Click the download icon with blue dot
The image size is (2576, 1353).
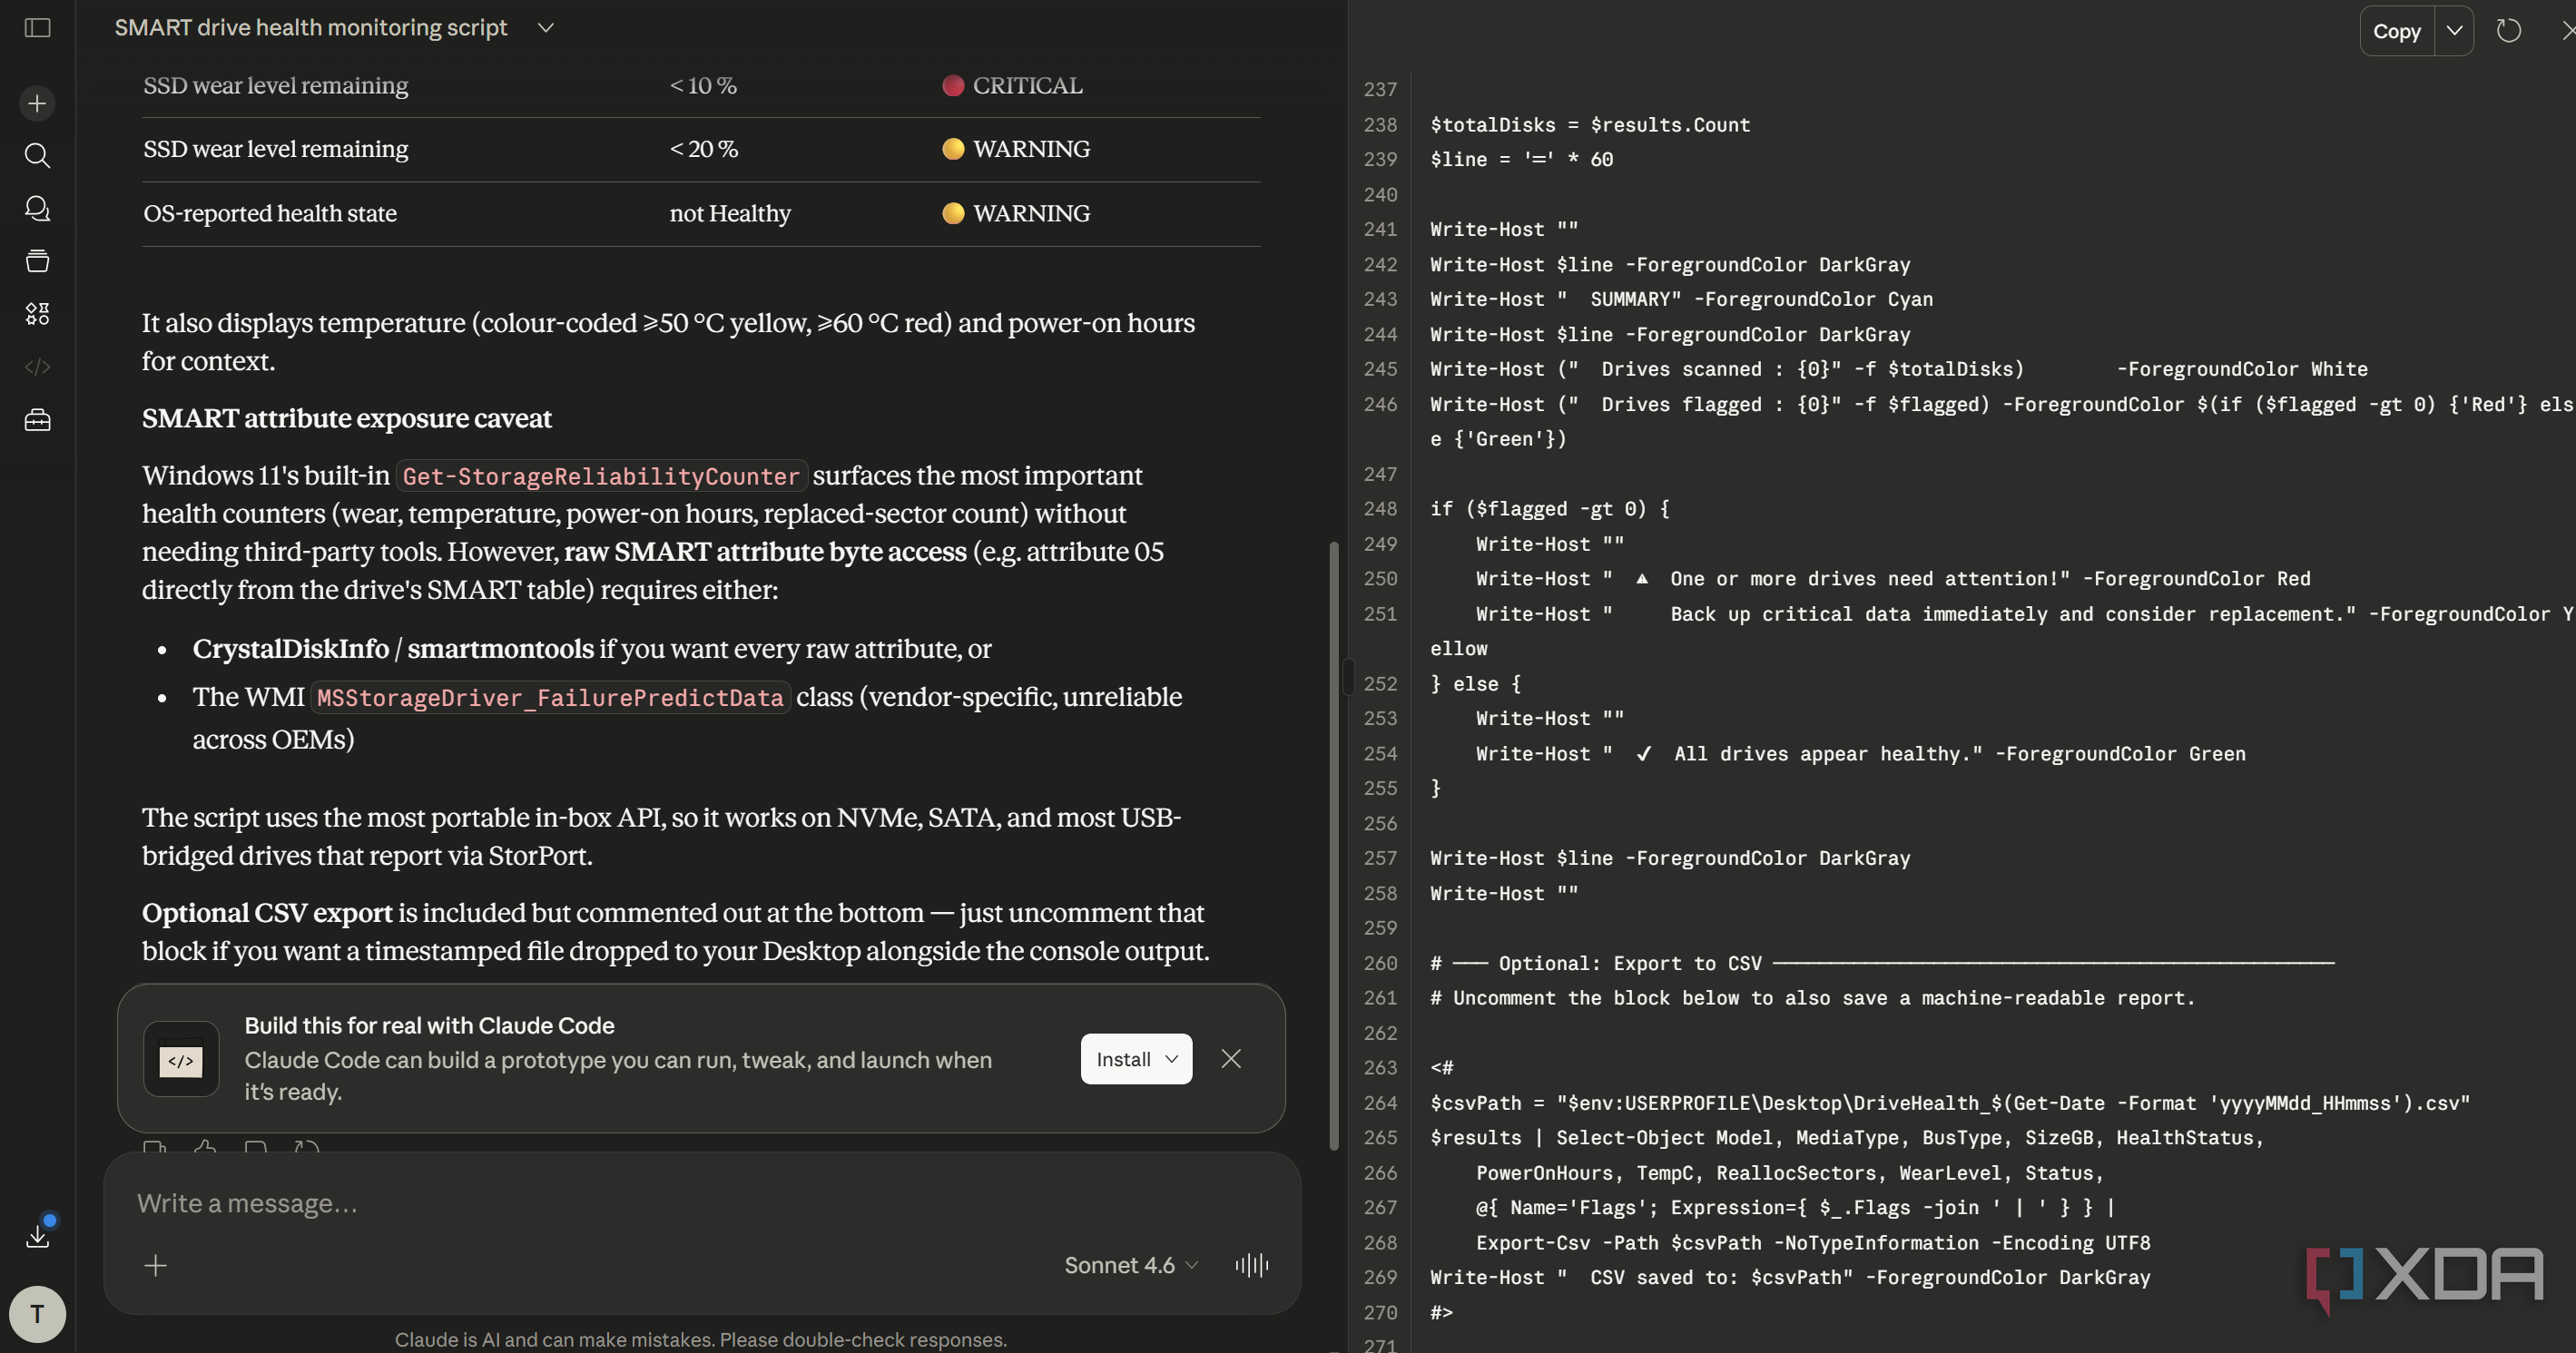[x=38, y=1234]
